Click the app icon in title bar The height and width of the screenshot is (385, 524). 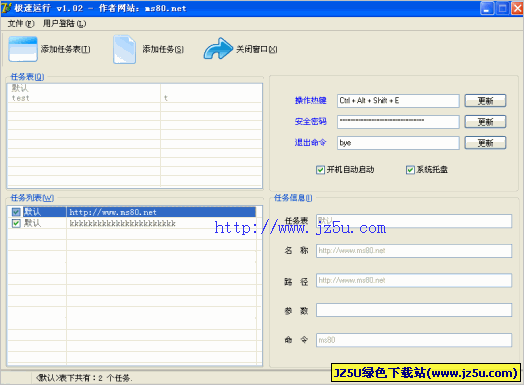click(7, 8)
